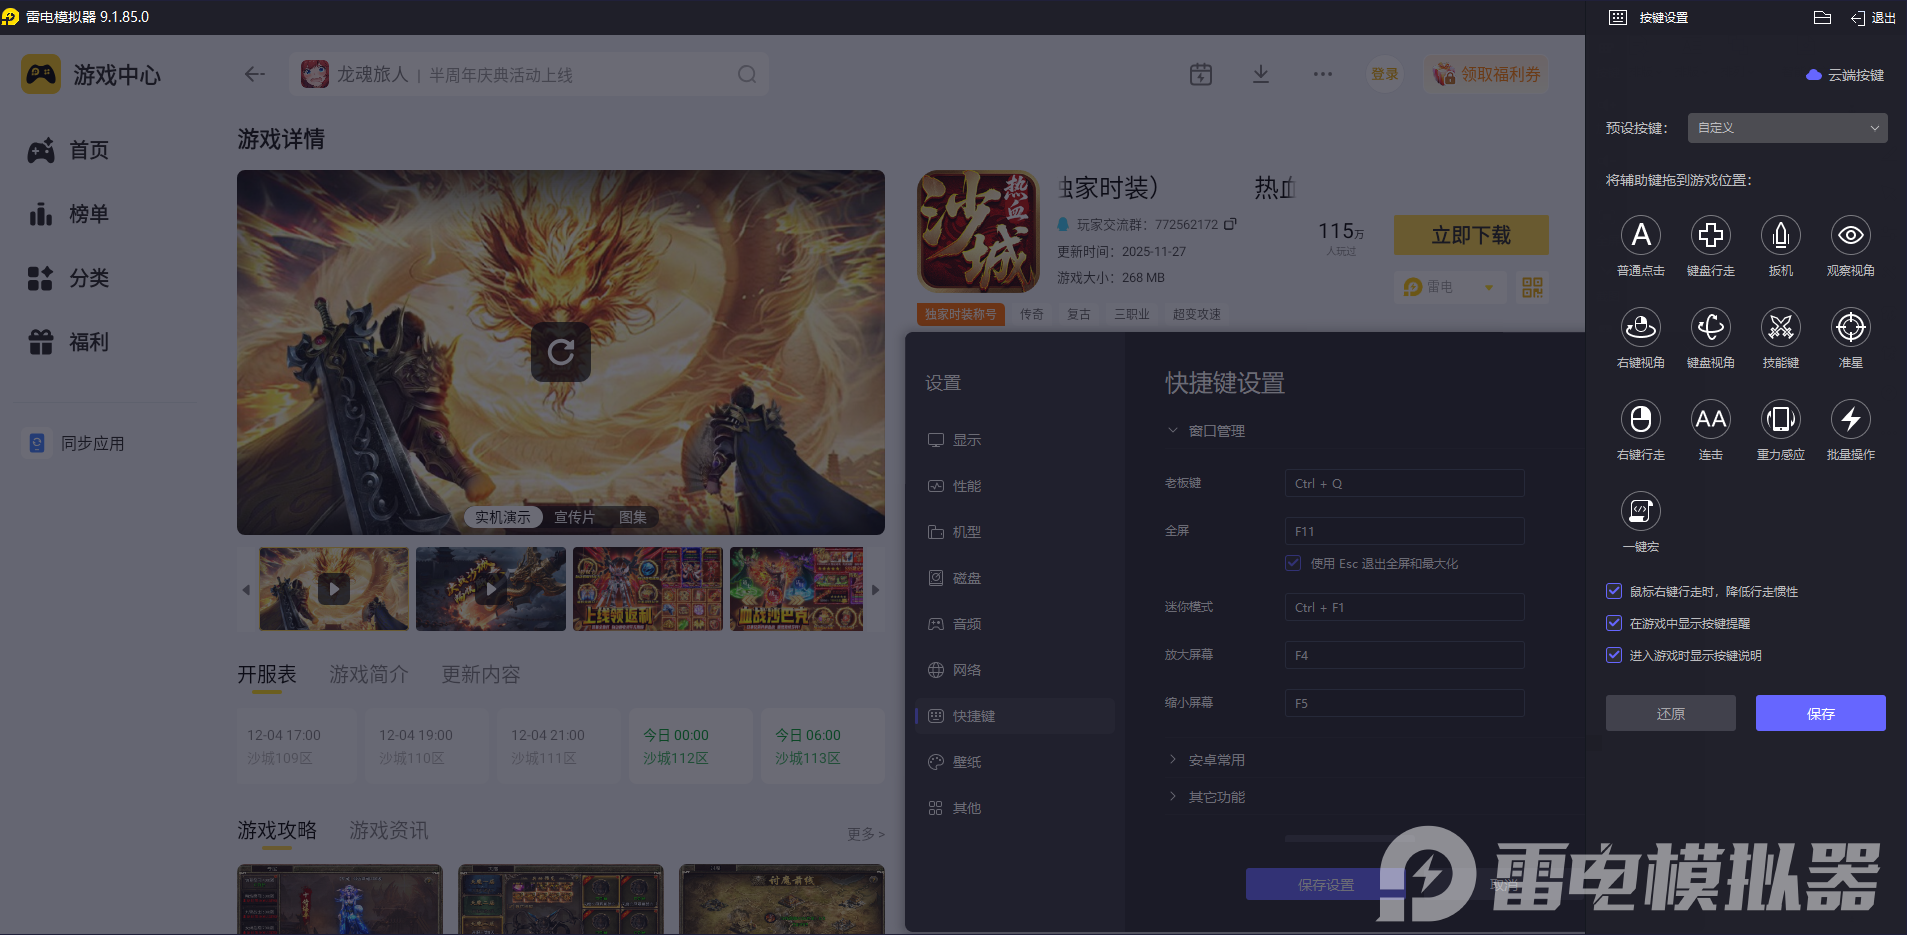Disable 在游戏中显示按键提醒
The image size is (1907, 935).
click(x=1614, y=623)
